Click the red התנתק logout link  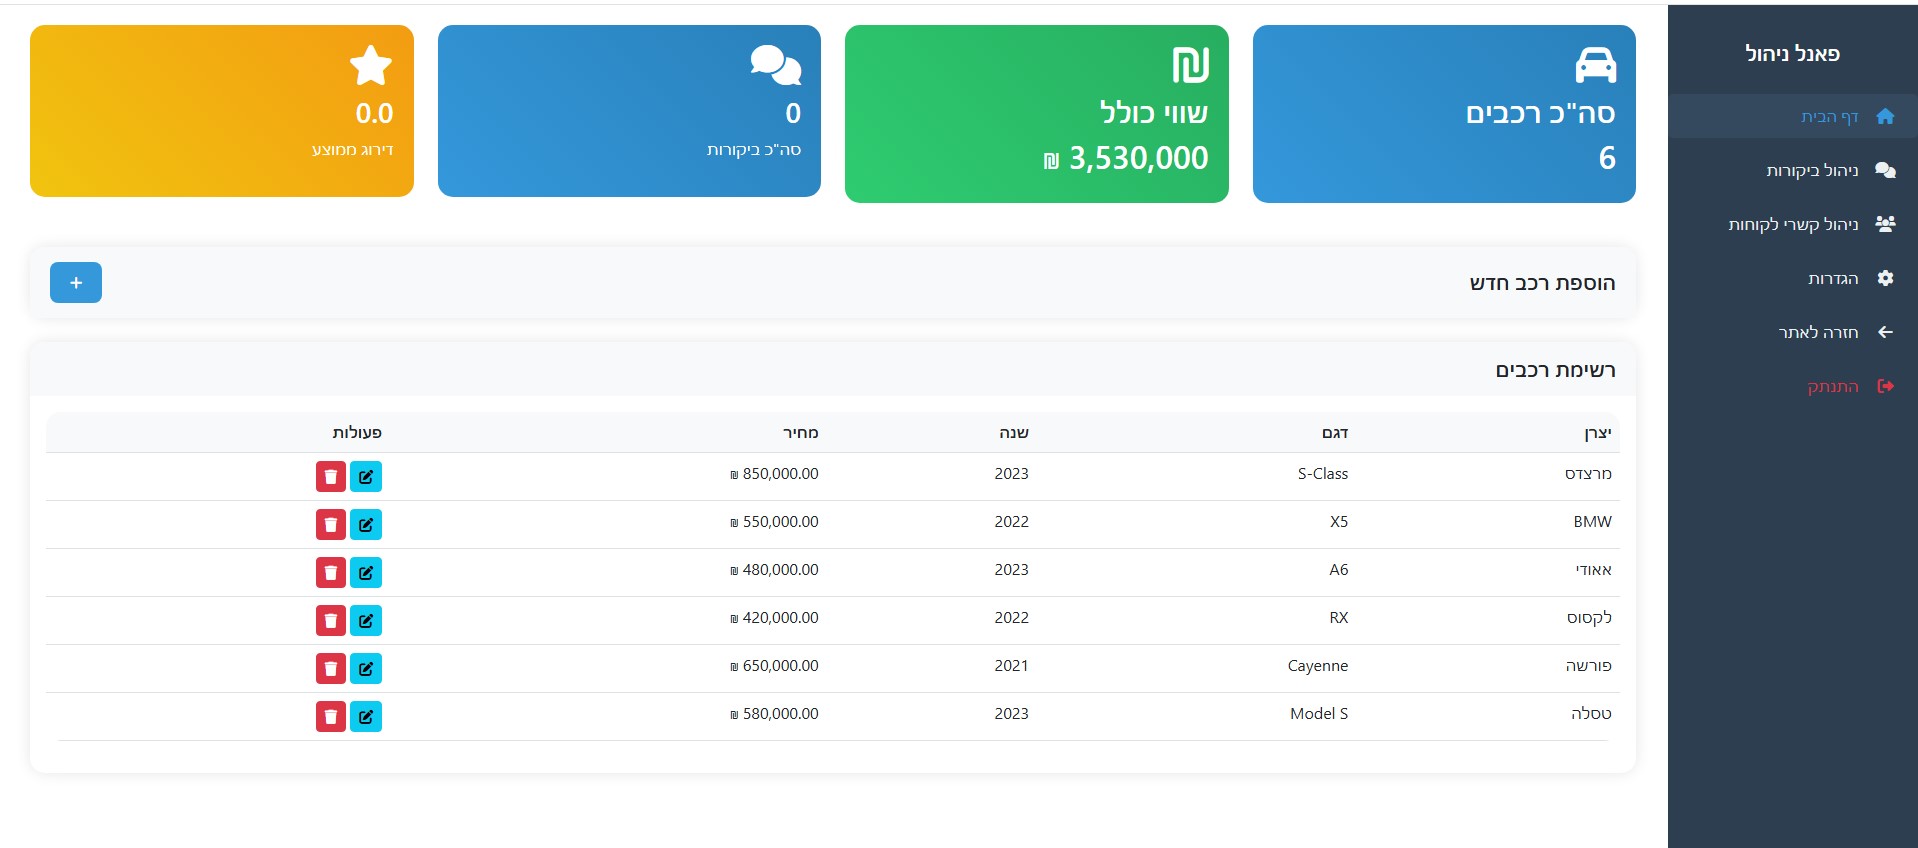click(x=1833, y=387)
